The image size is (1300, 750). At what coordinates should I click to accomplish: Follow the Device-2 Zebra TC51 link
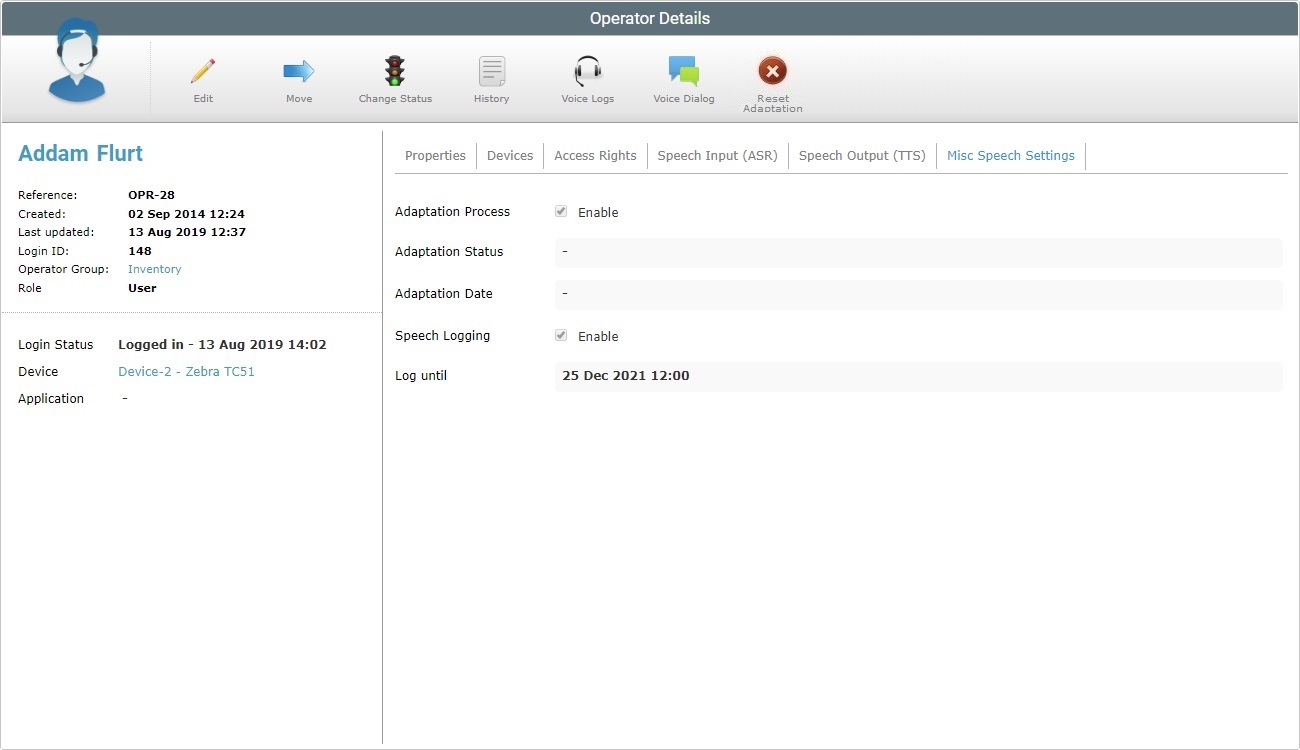coord(186,371)
